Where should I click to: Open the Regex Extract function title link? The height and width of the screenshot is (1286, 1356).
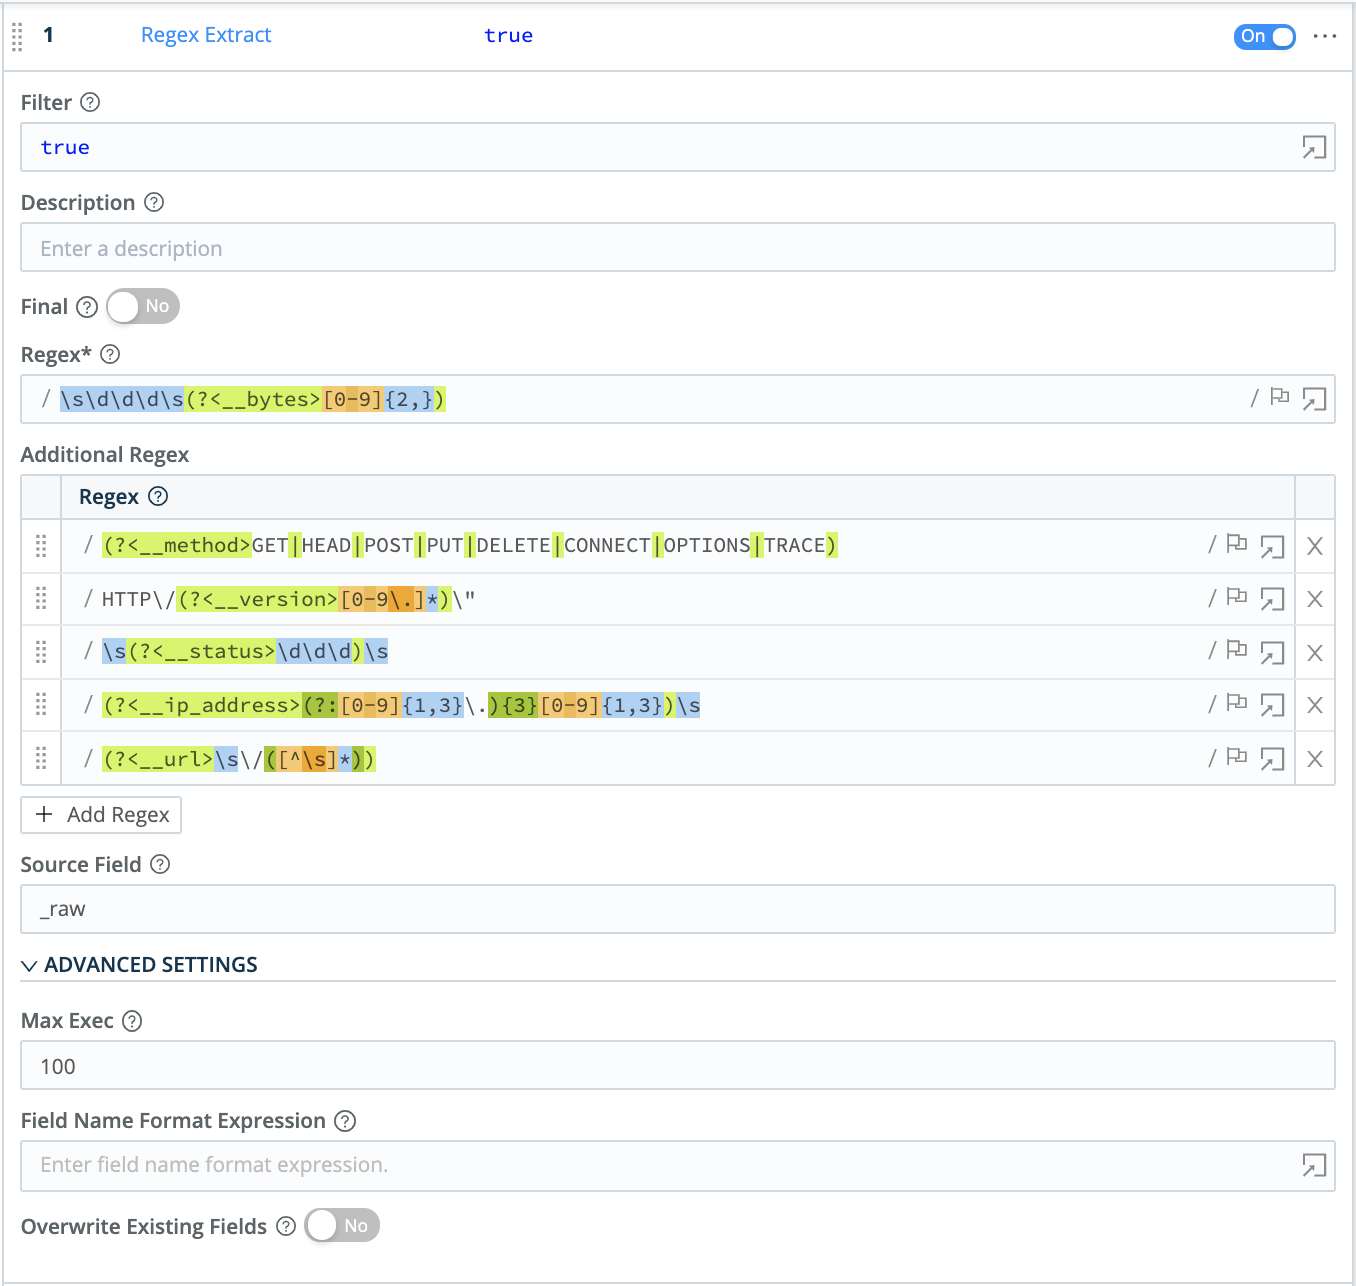(x=205, y=35)
